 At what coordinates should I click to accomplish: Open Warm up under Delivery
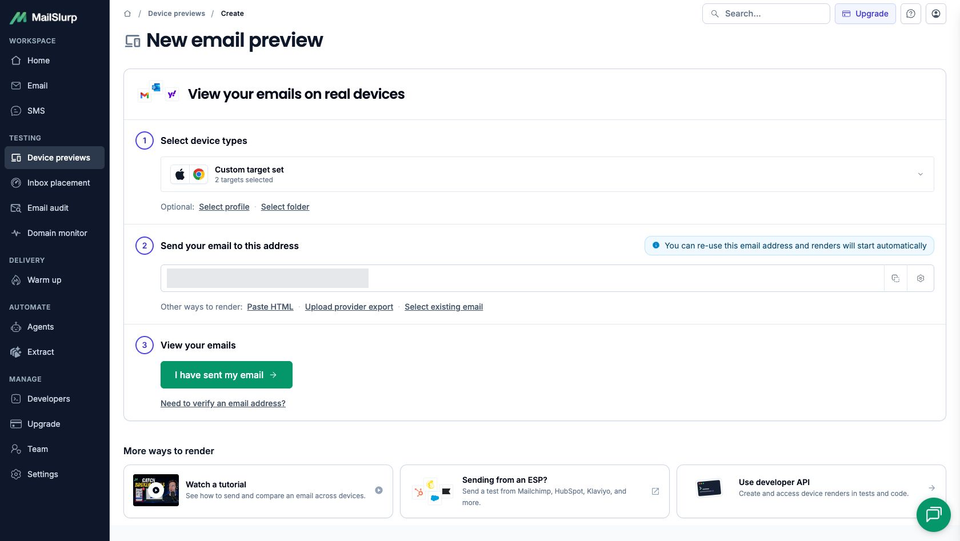tap(54, 280)
